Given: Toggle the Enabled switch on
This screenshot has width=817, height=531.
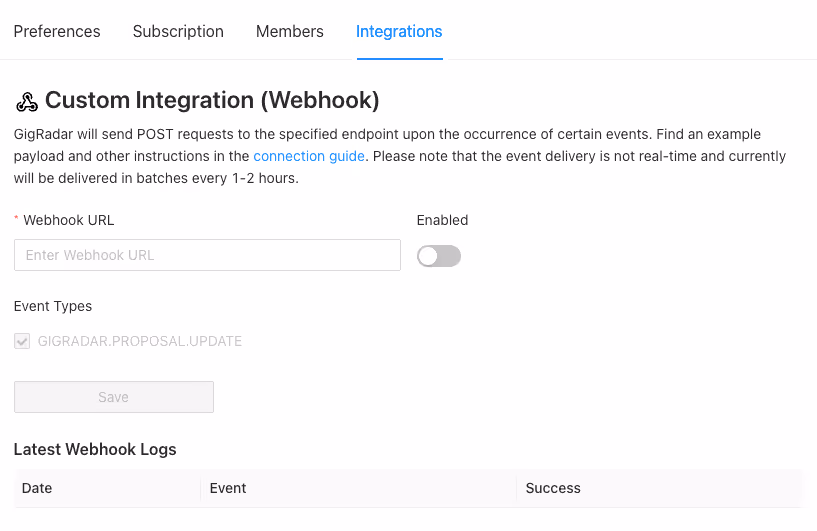Looking at the screenshot, I should click(439, 256).
